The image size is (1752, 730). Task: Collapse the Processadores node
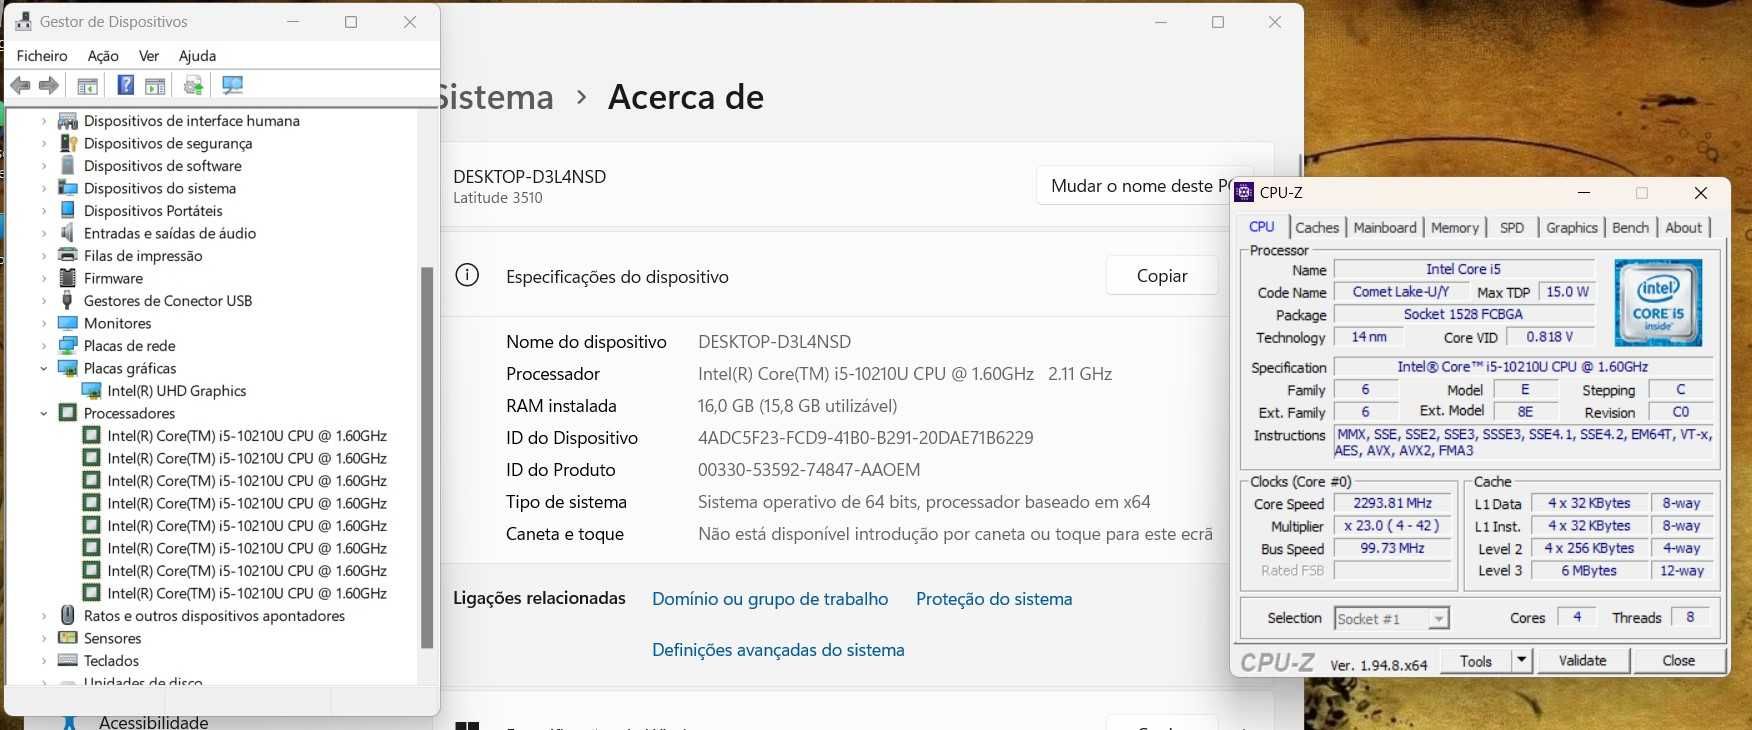click(43, 413)
